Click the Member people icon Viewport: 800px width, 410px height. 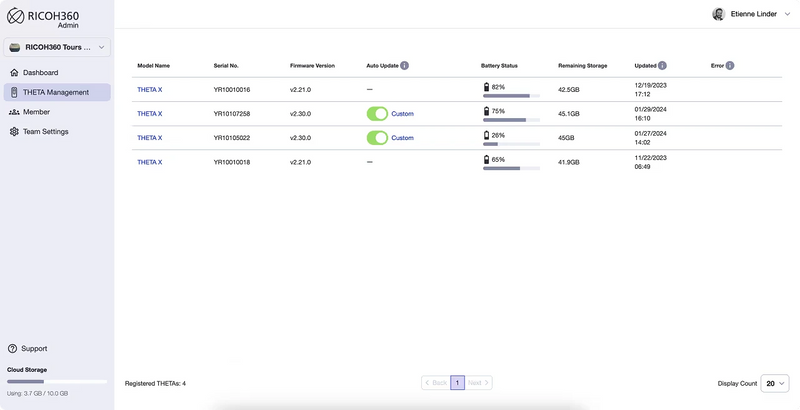[13, 112]
